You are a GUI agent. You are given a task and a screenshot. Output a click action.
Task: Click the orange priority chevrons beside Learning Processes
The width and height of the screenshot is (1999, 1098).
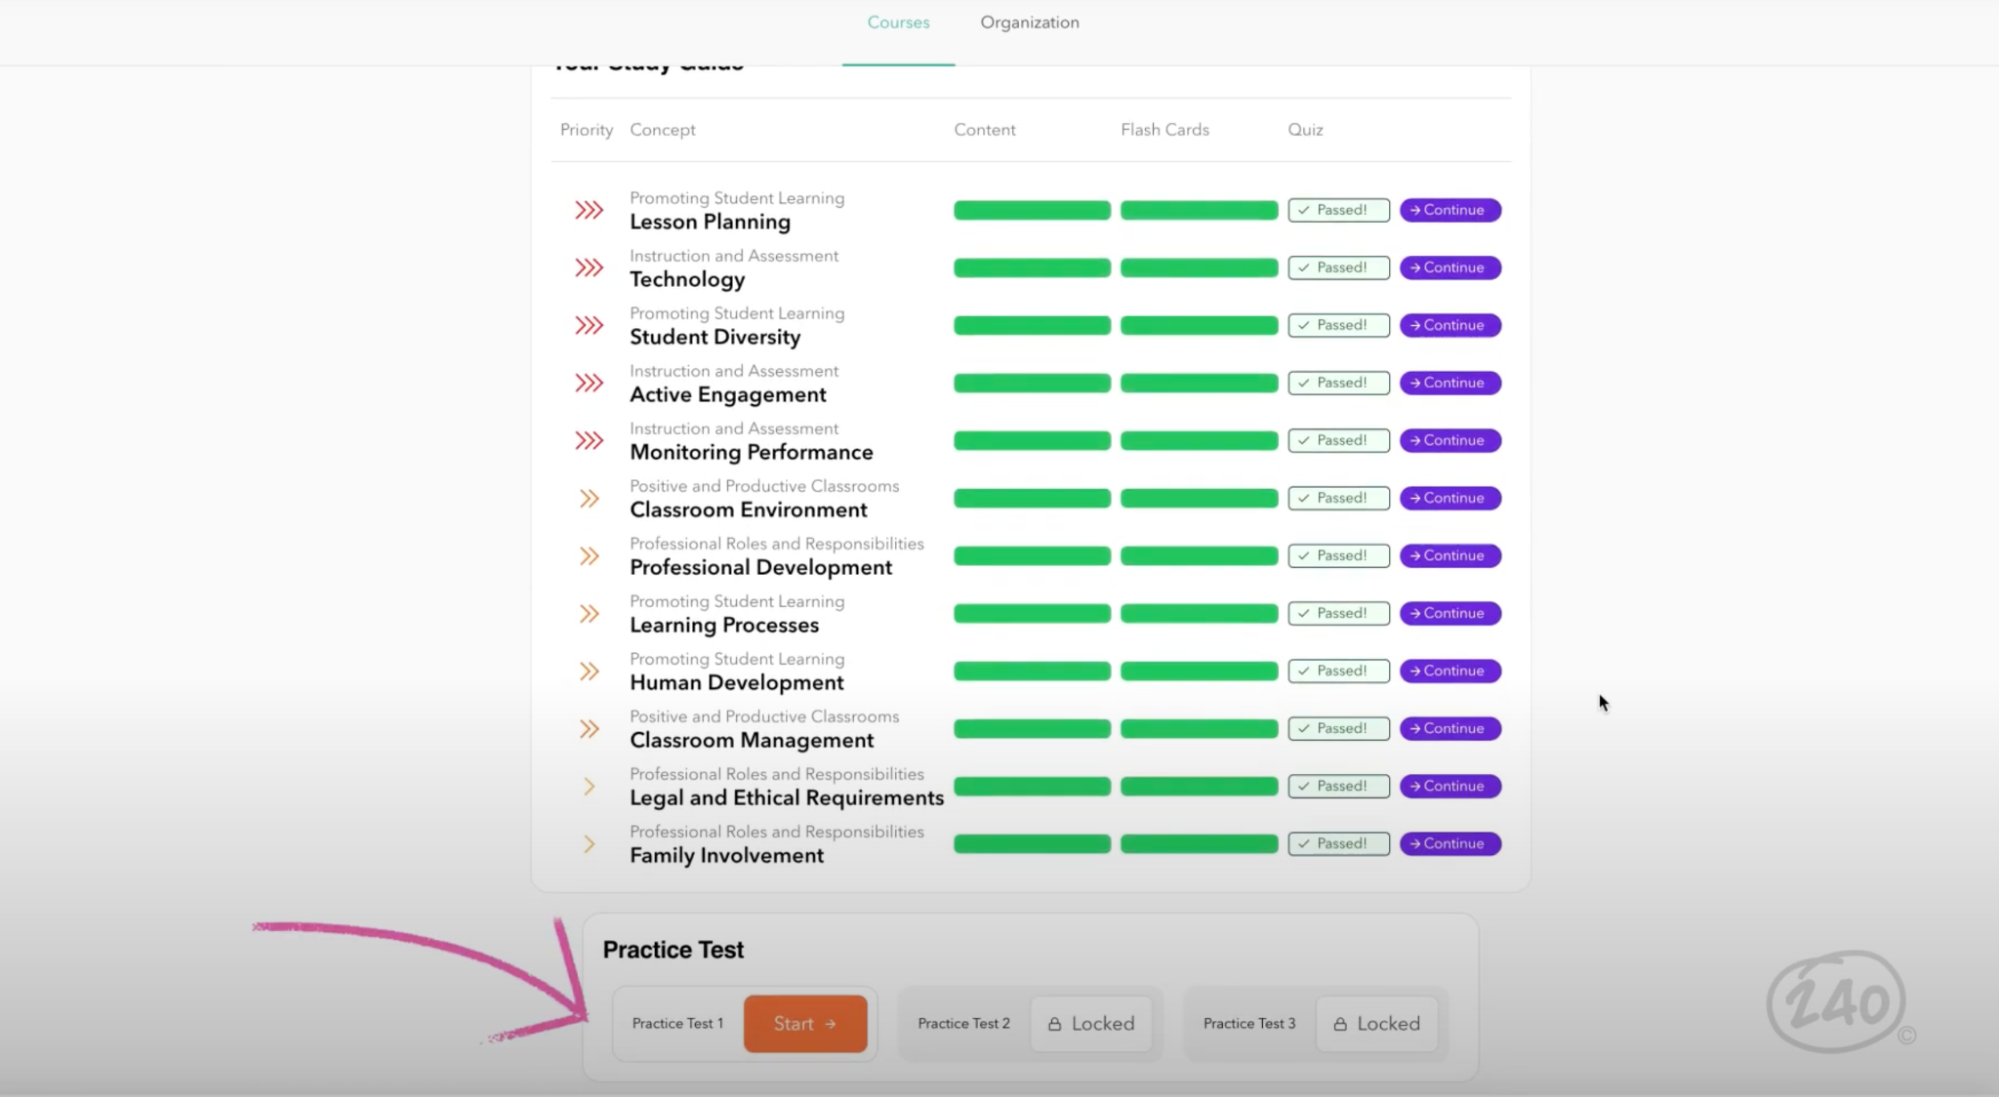(x=588, y=613)
